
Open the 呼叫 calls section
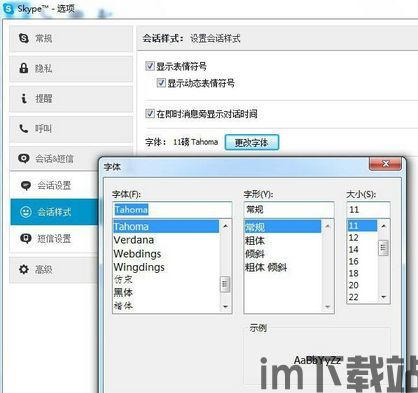[71, 129]
